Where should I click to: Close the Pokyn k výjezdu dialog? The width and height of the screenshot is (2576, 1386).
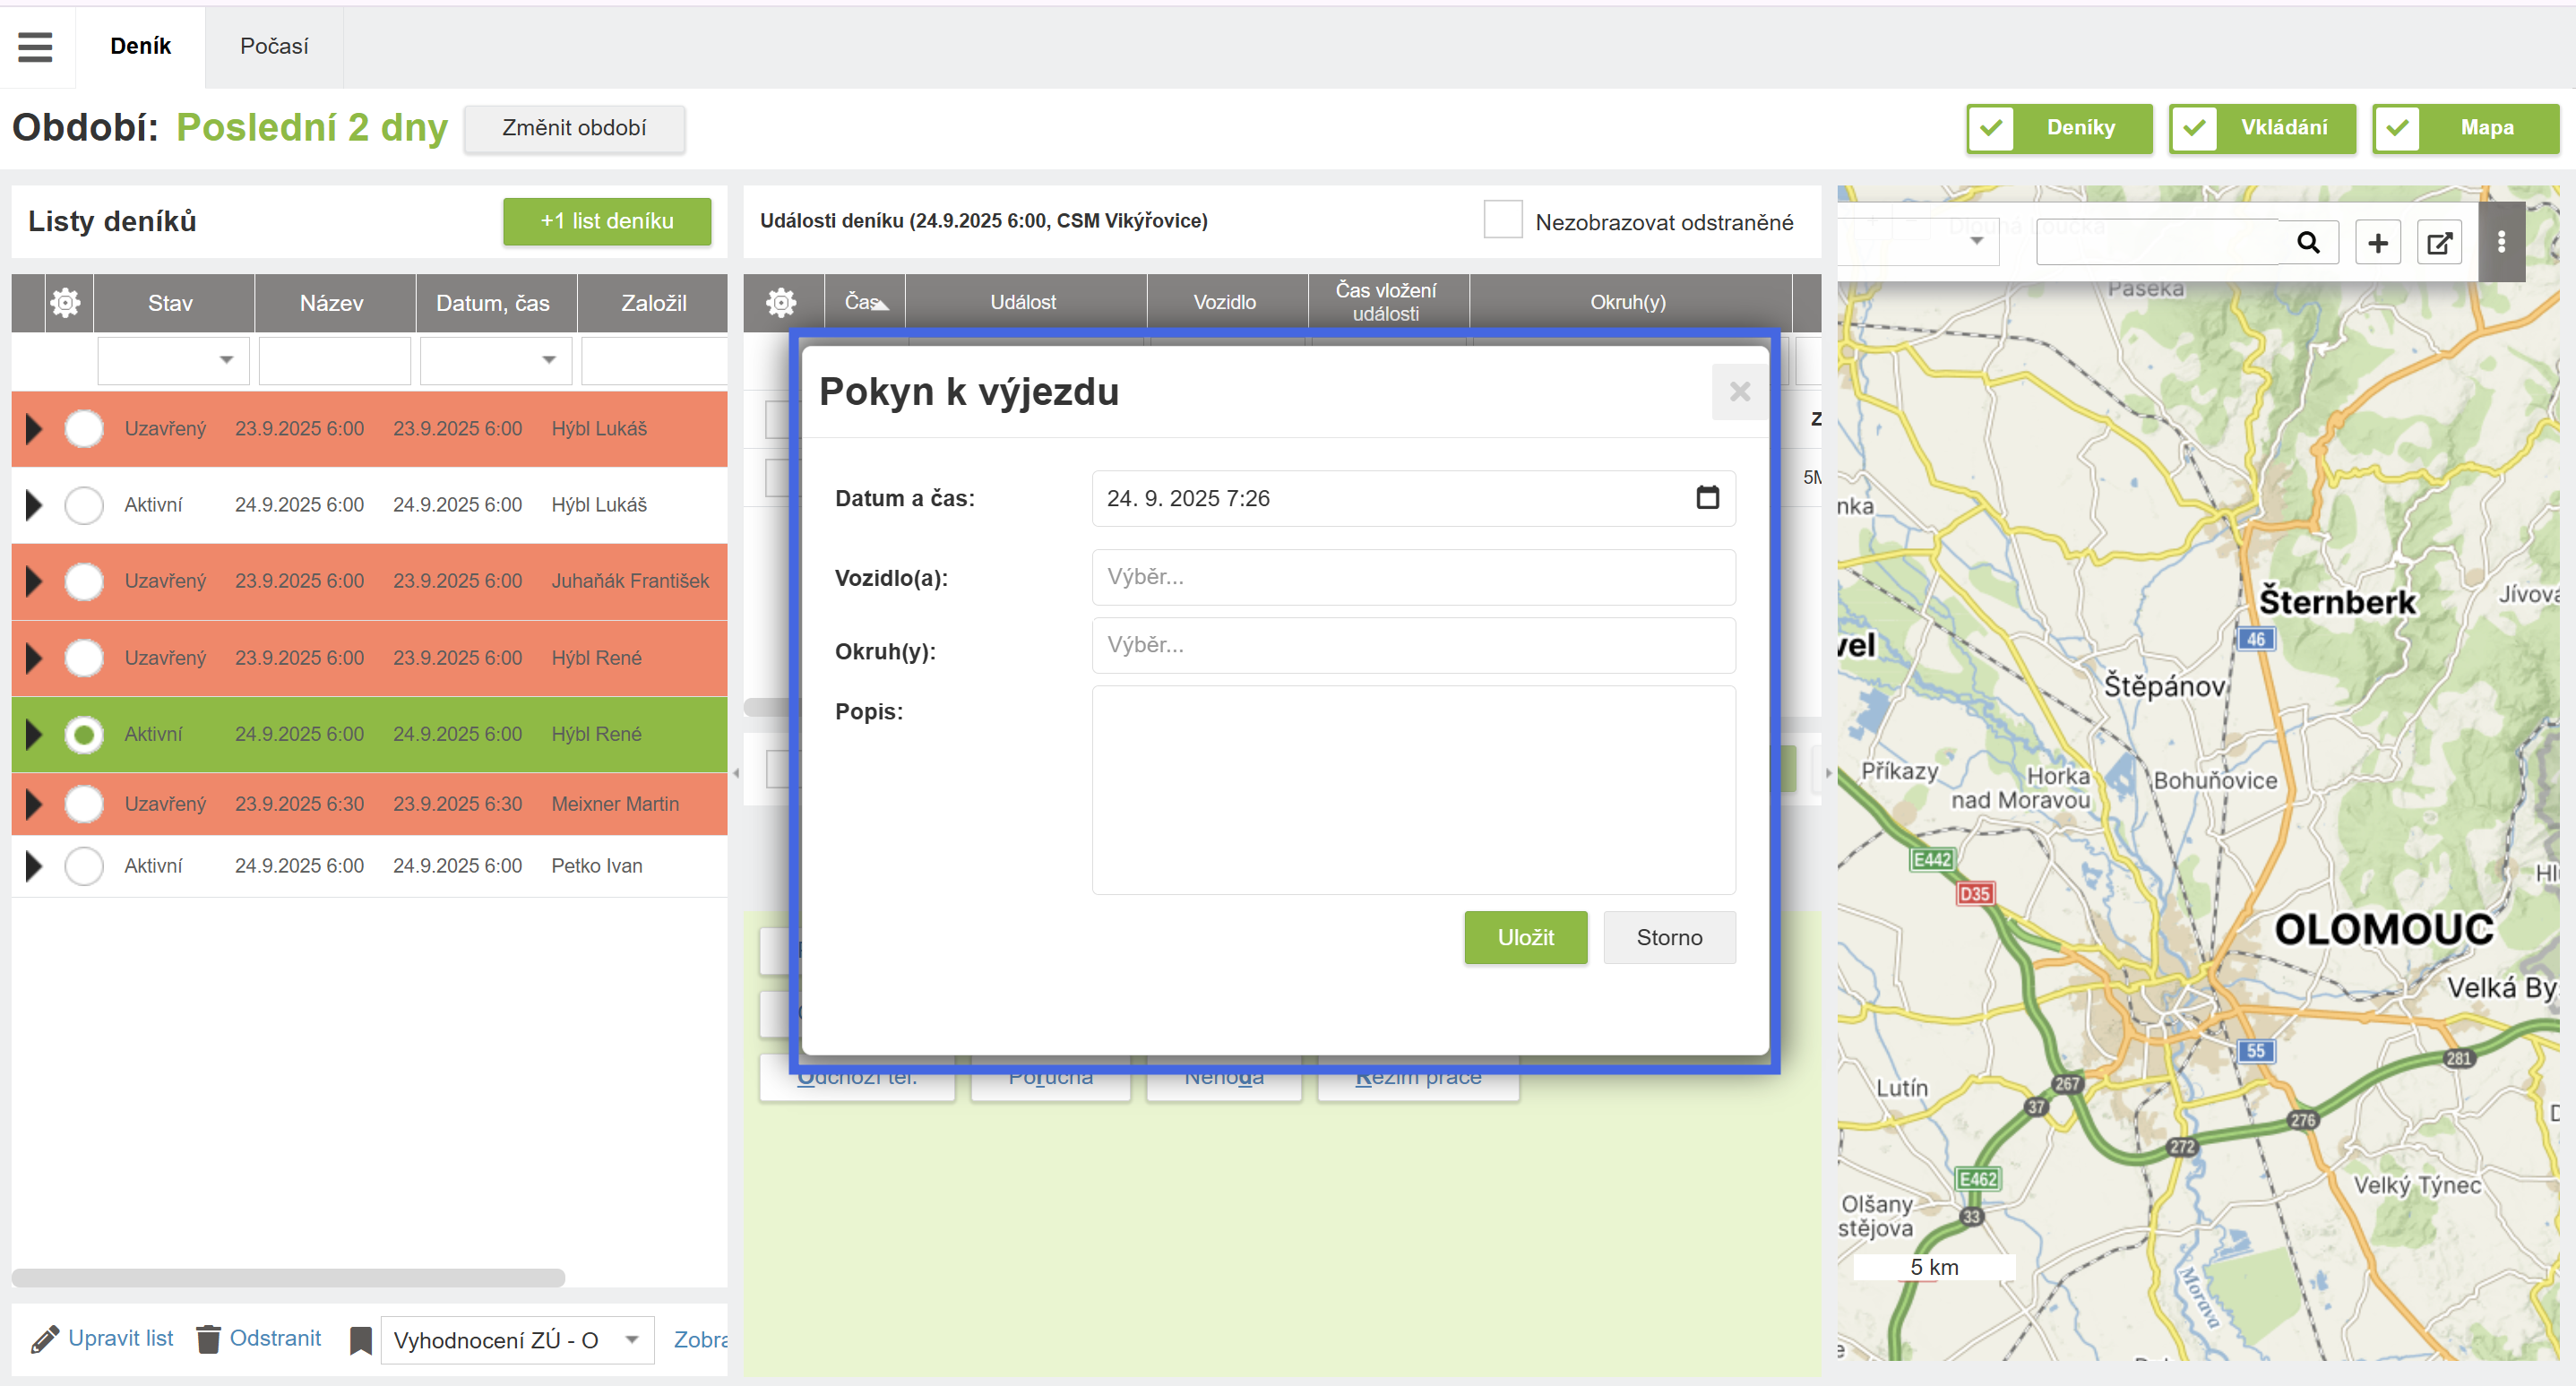tap(1739, 391)
